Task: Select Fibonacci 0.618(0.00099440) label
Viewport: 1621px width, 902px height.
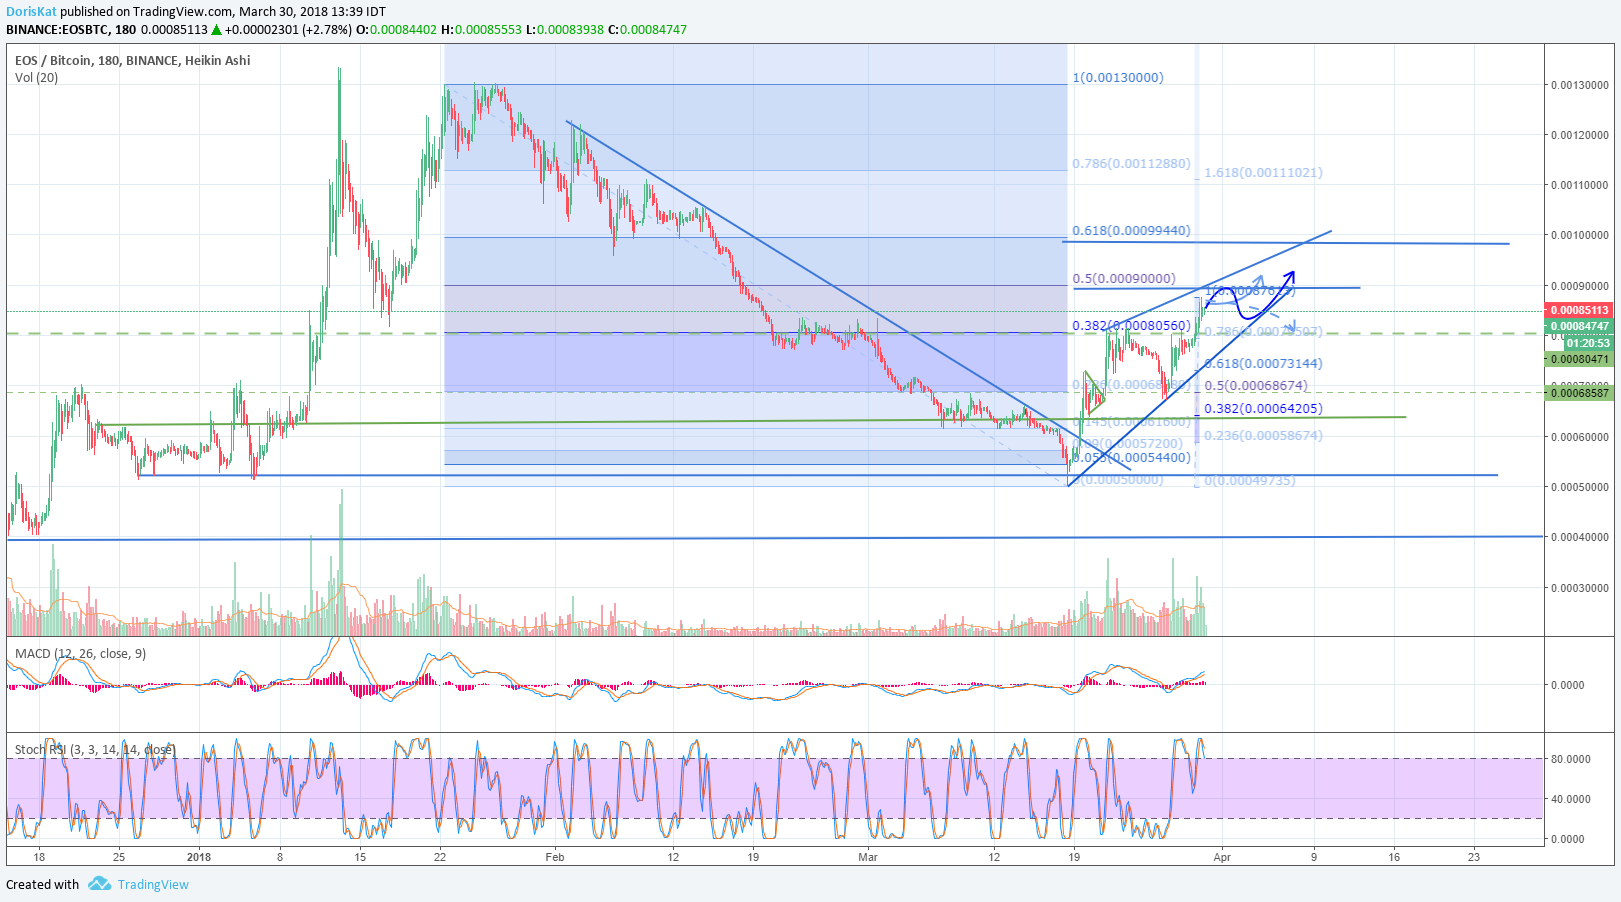Action: [1131, 230]
